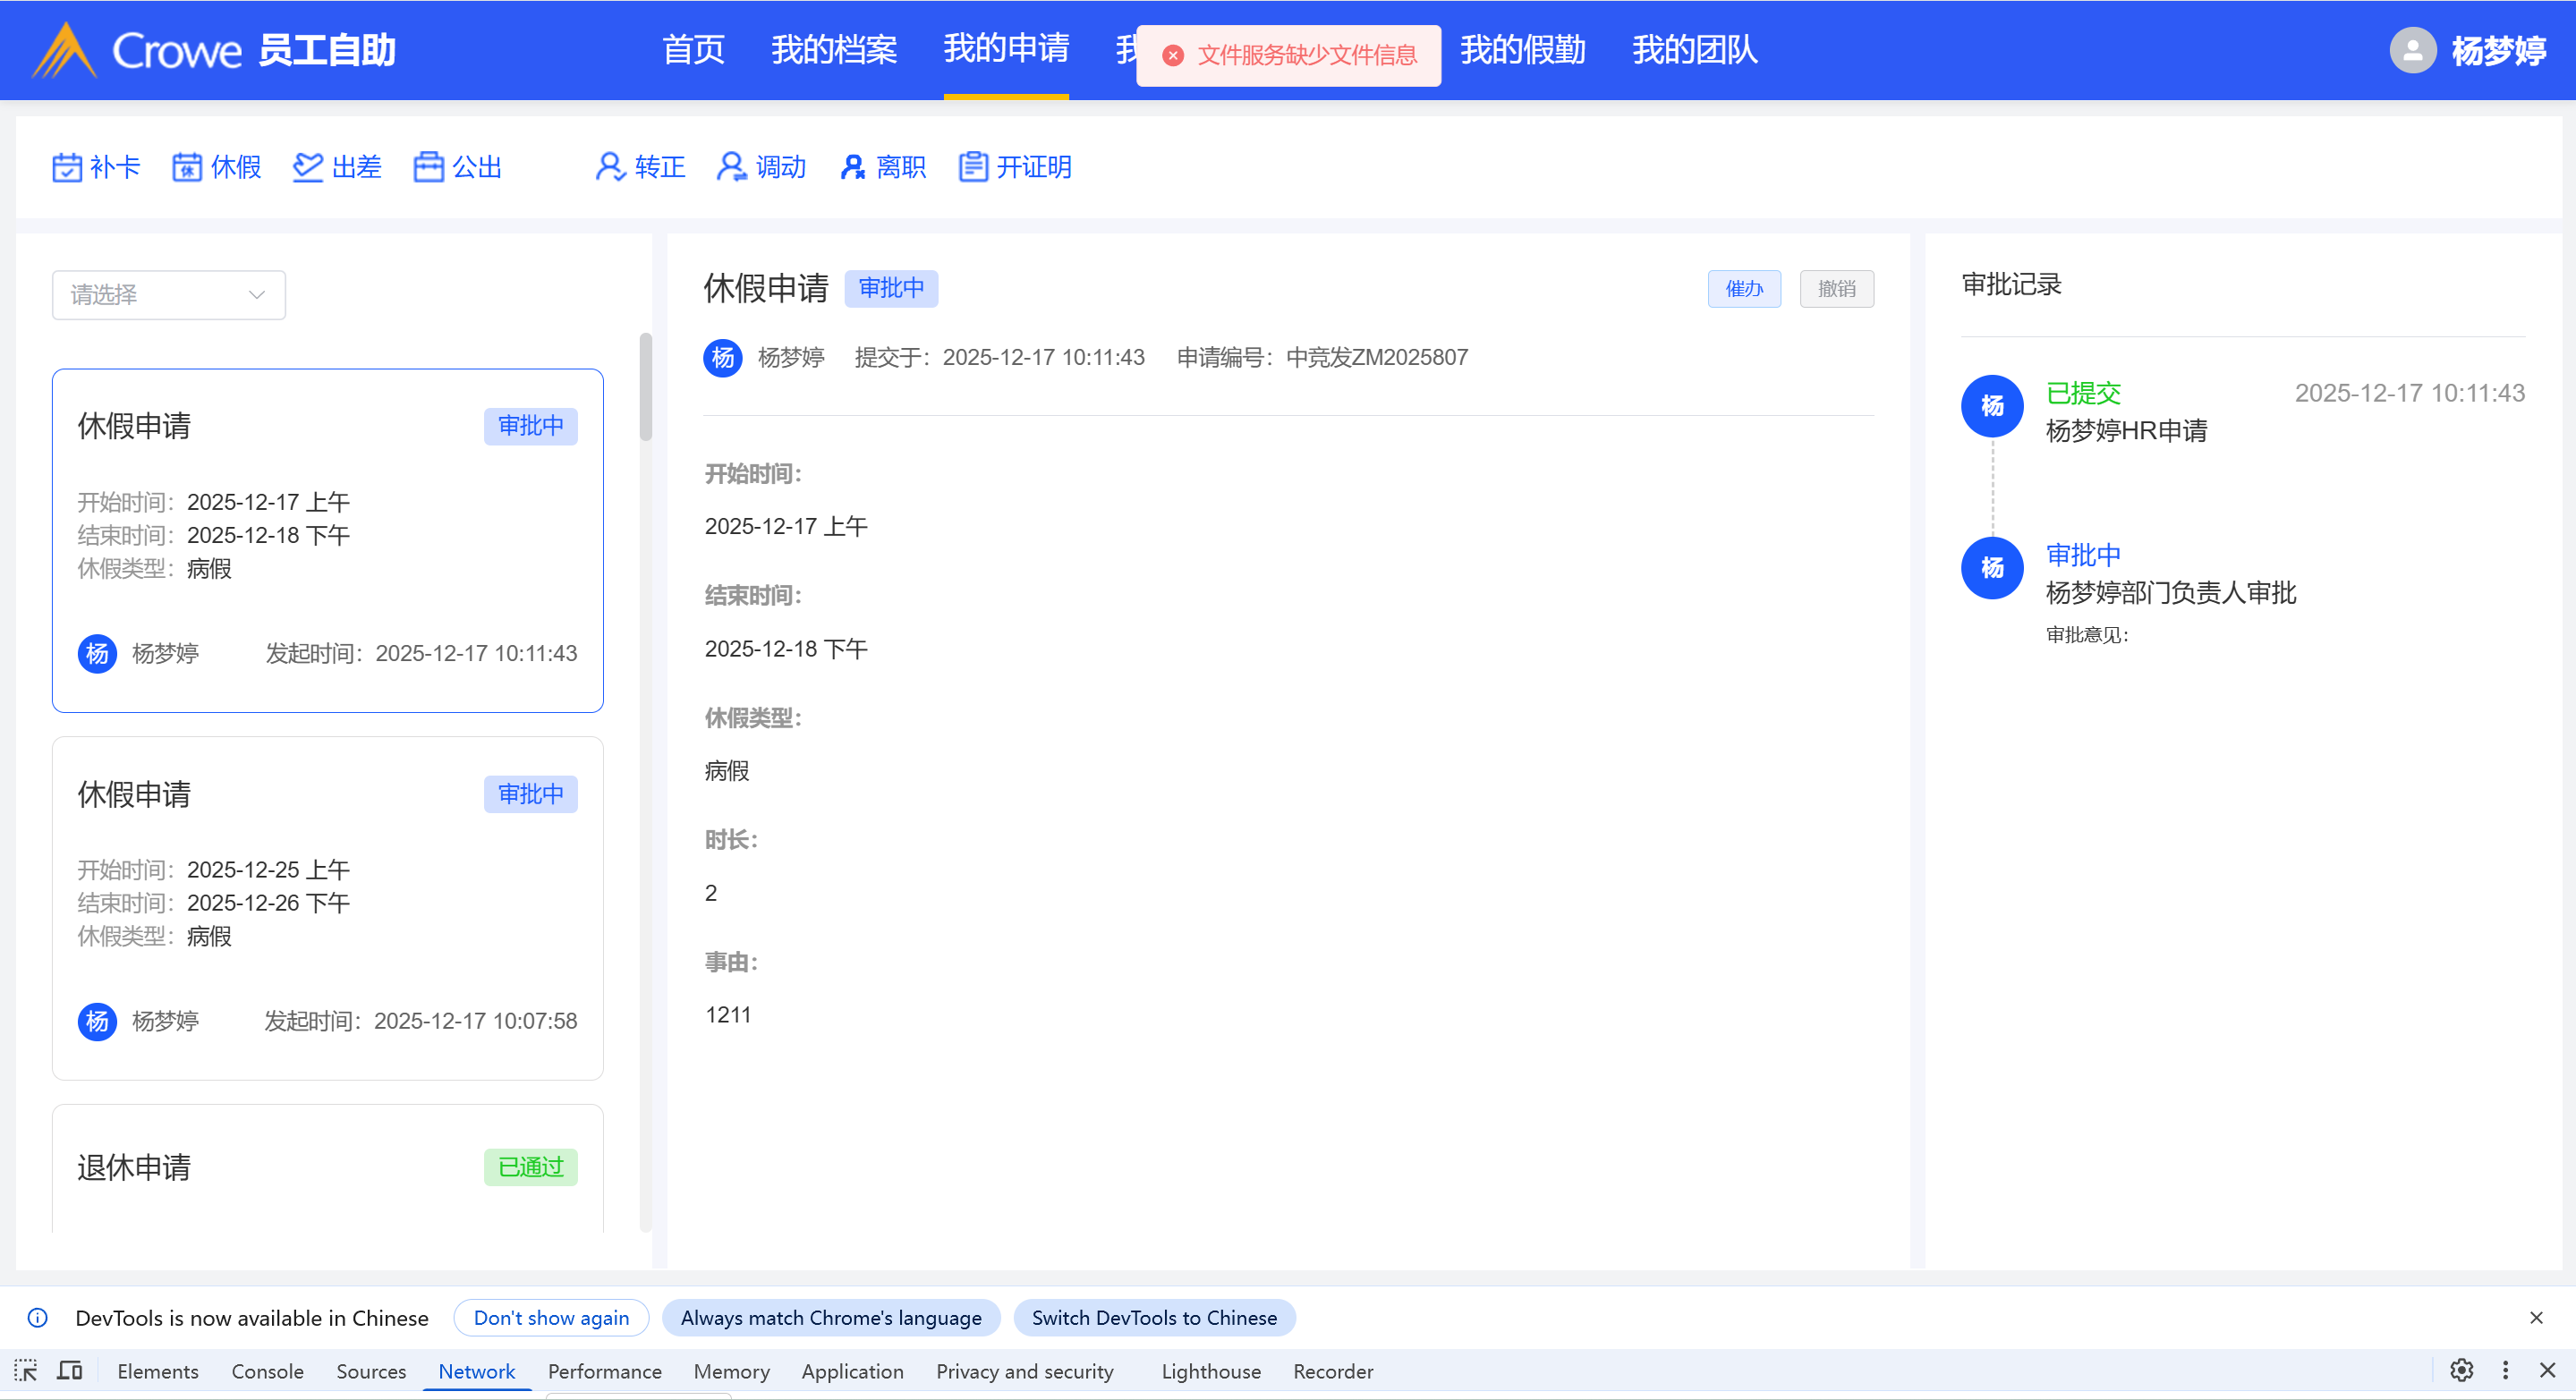This screenshot has height=1400, width=2576.
Task: Click the application list scrollbar
Action: (646, 387)
